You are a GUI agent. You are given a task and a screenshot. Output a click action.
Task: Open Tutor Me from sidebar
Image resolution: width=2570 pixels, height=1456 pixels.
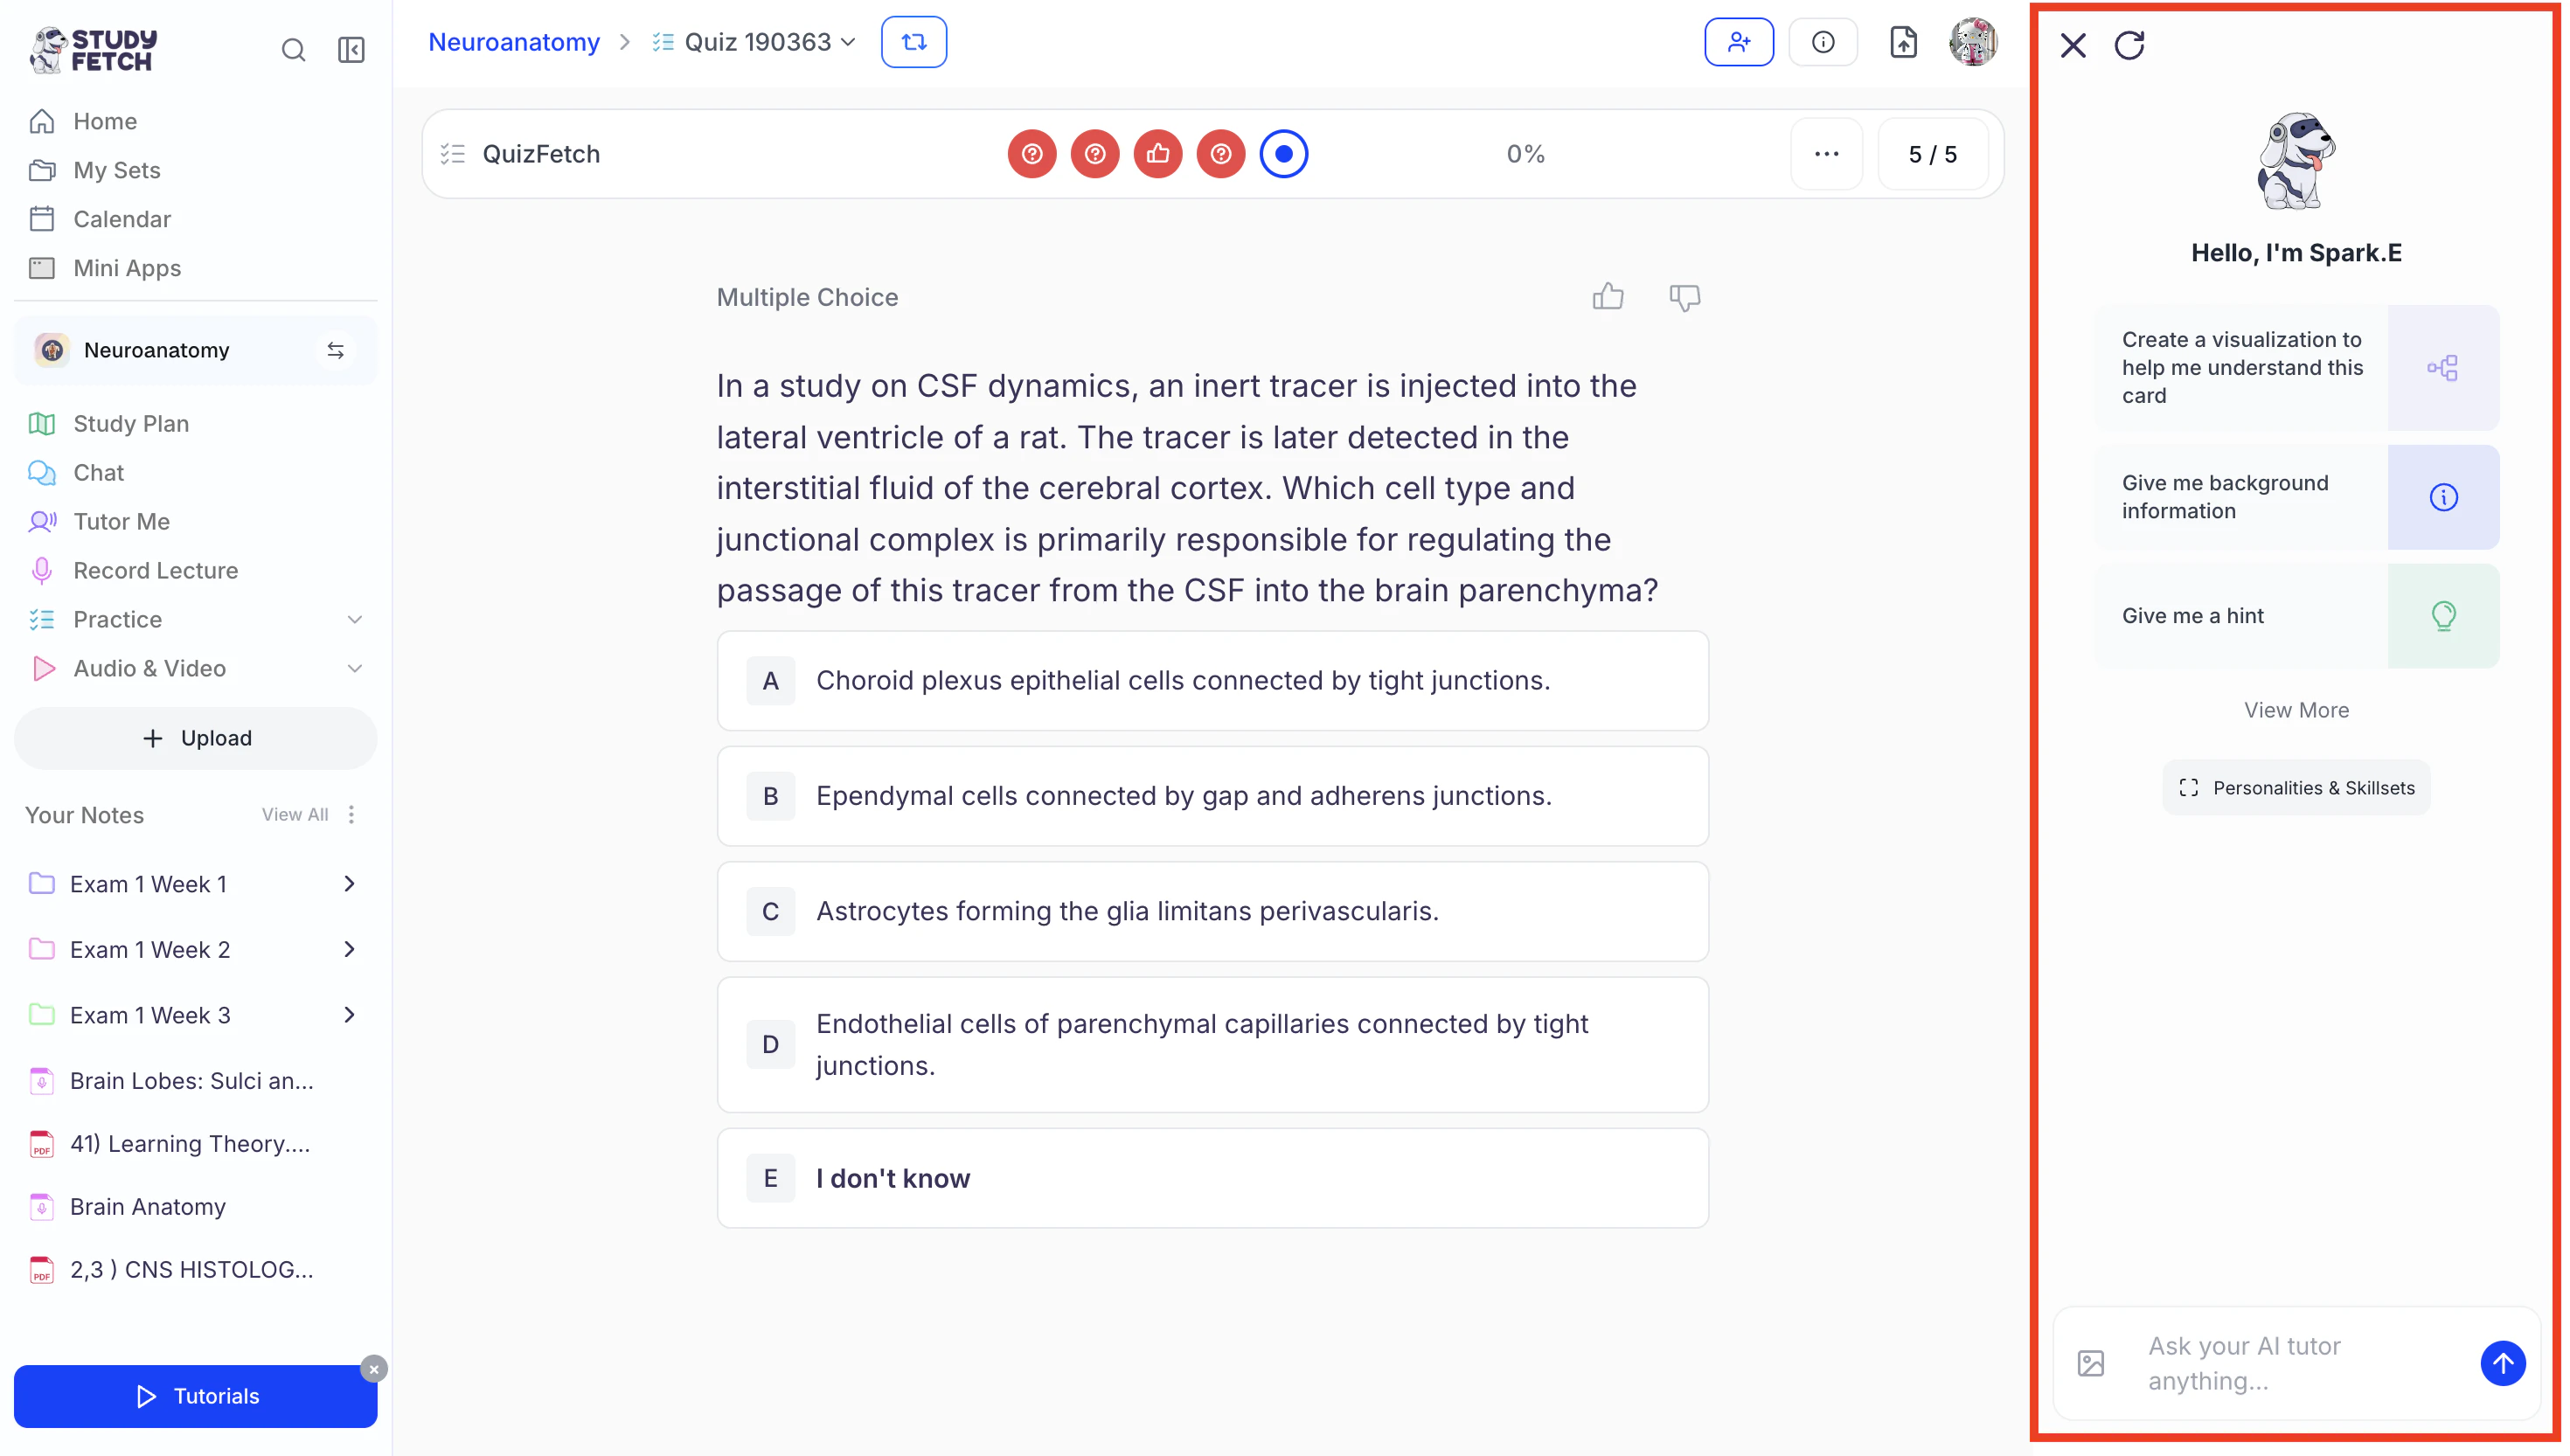121,521
